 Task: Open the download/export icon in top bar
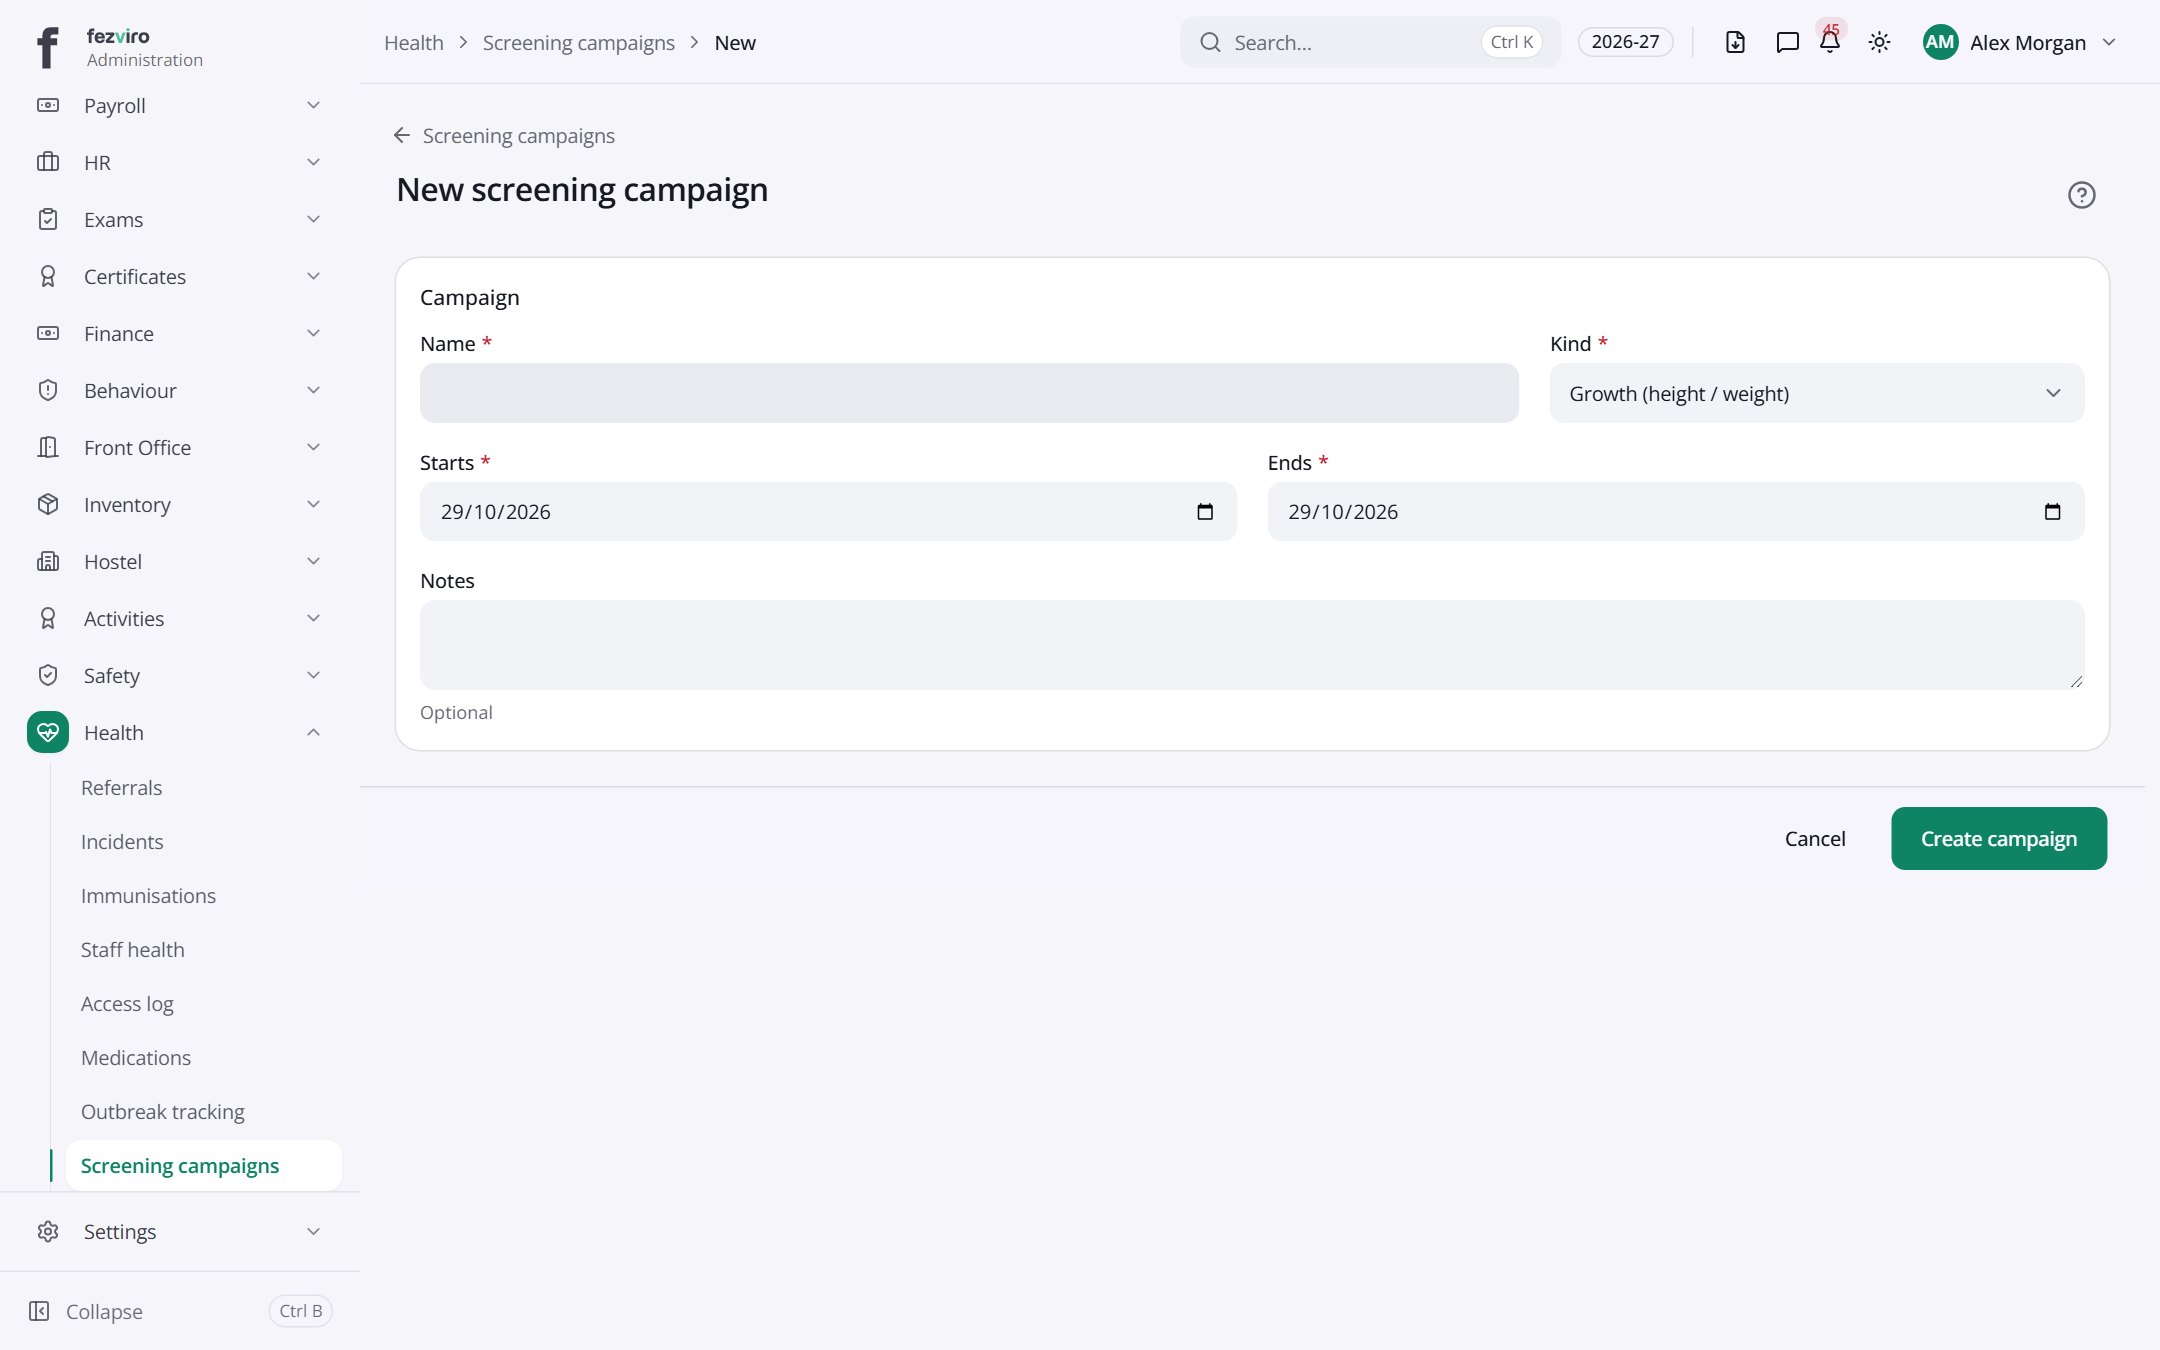(1735, 42)
